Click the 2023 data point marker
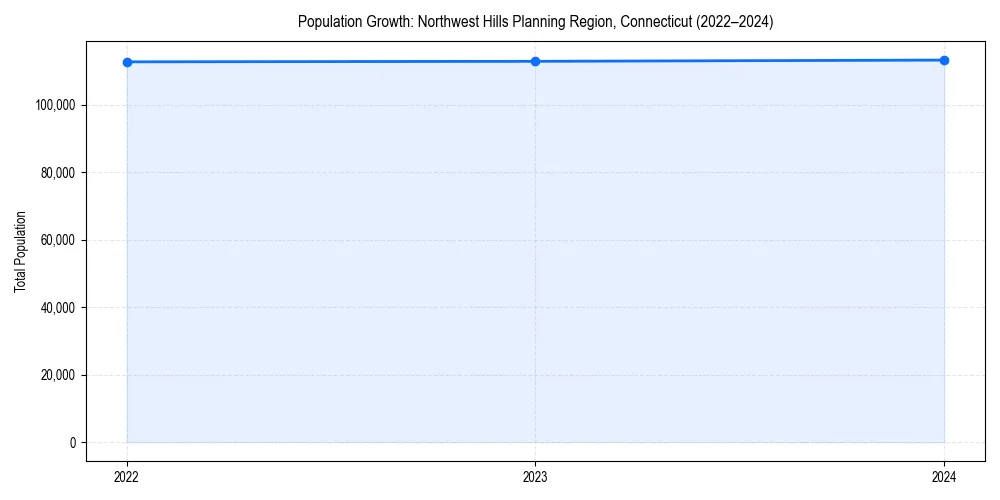 (536, 61)
